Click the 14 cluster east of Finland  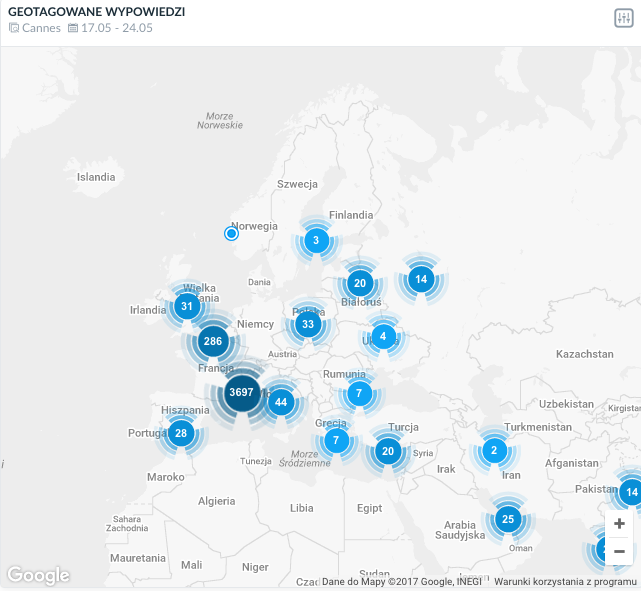point(421,280)
